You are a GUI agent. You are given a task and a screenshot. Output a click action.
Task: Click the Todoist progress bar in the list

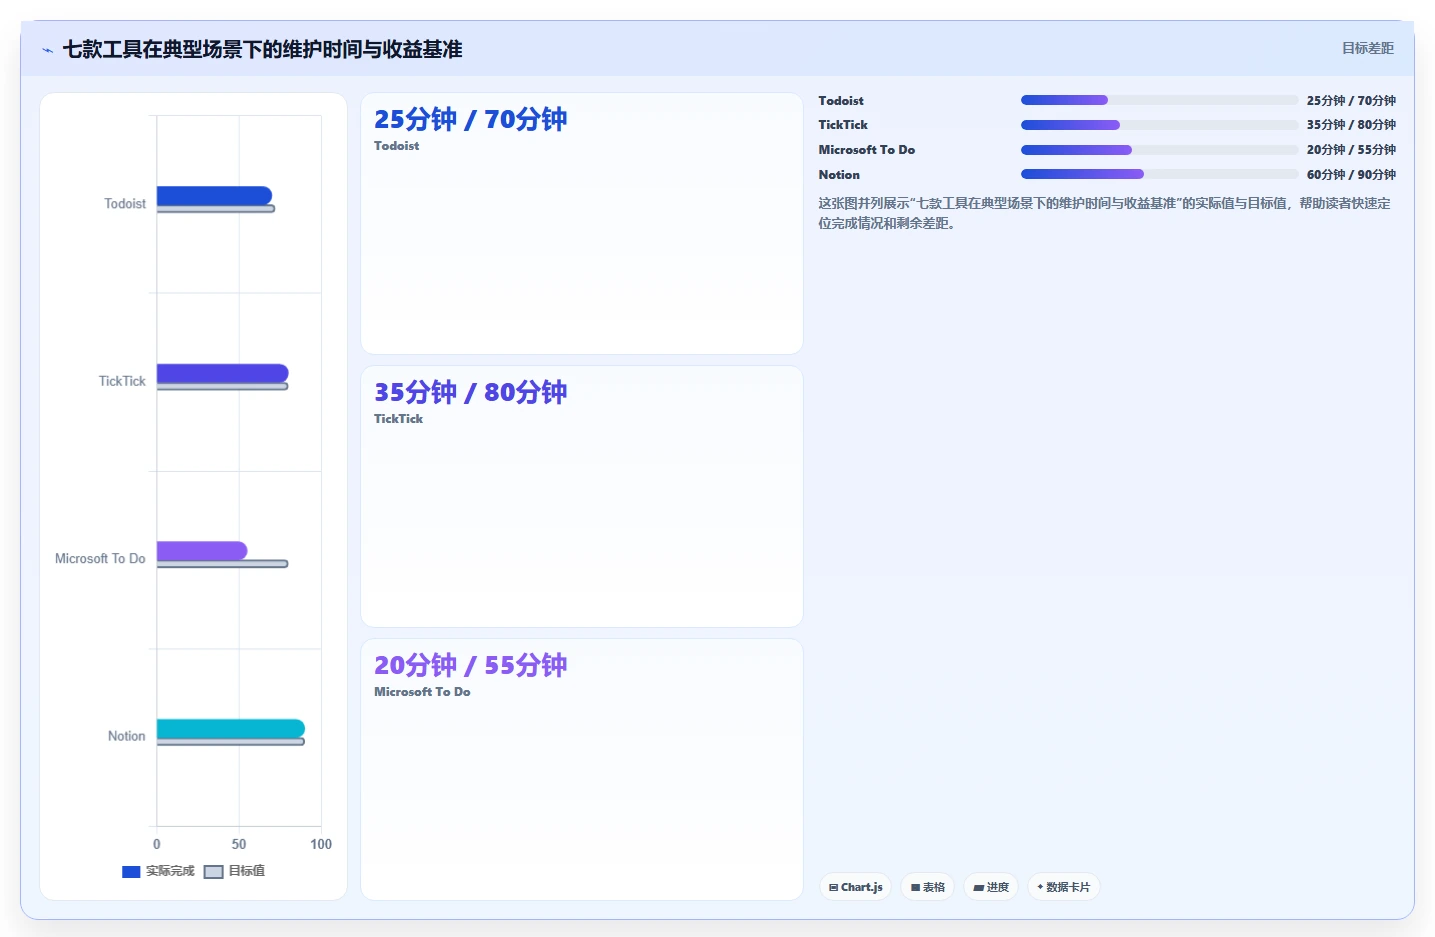pyautogui.click(x=1159, y=100)
